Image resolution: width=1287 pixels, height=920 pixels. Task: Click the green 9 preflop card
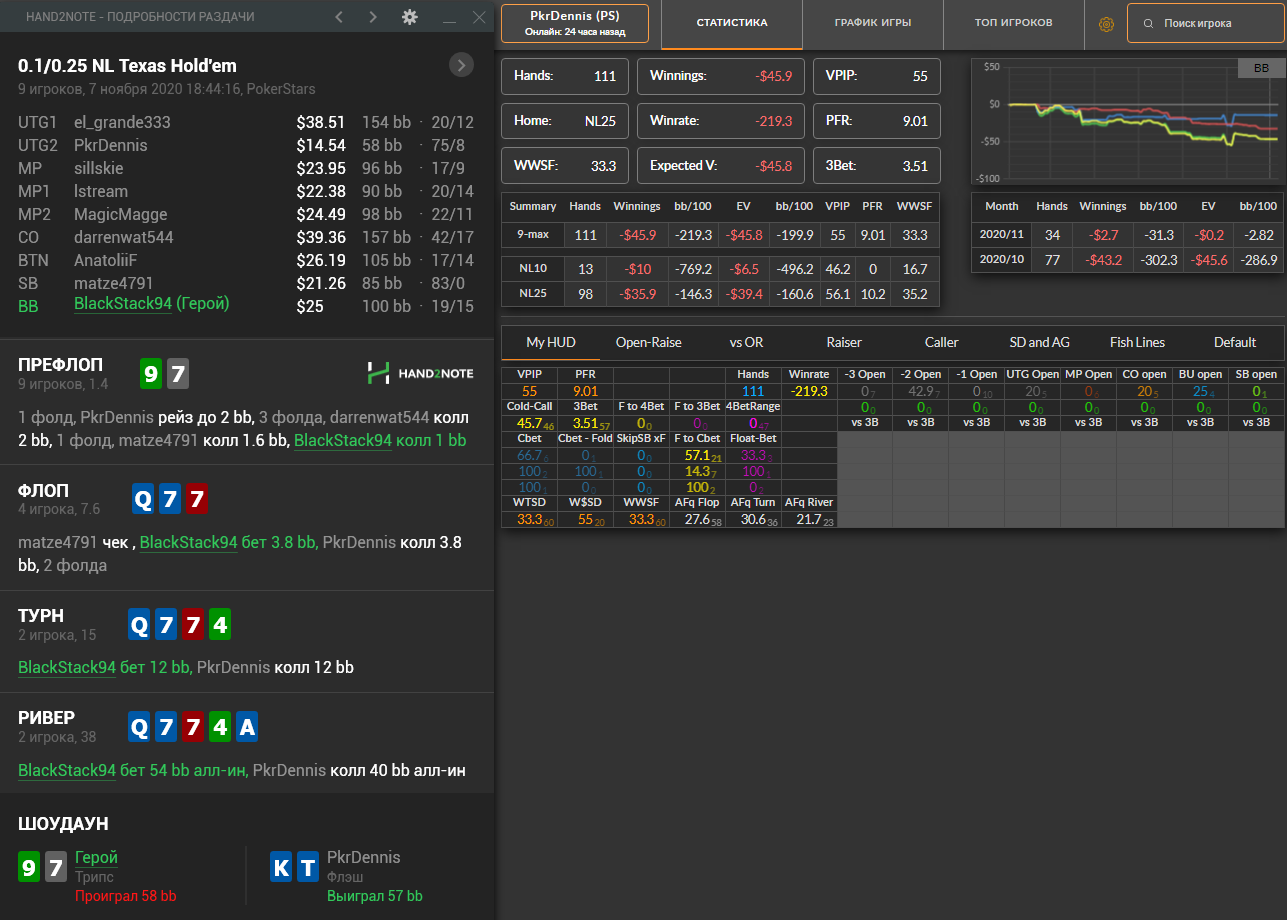click(x=150, y=374)
